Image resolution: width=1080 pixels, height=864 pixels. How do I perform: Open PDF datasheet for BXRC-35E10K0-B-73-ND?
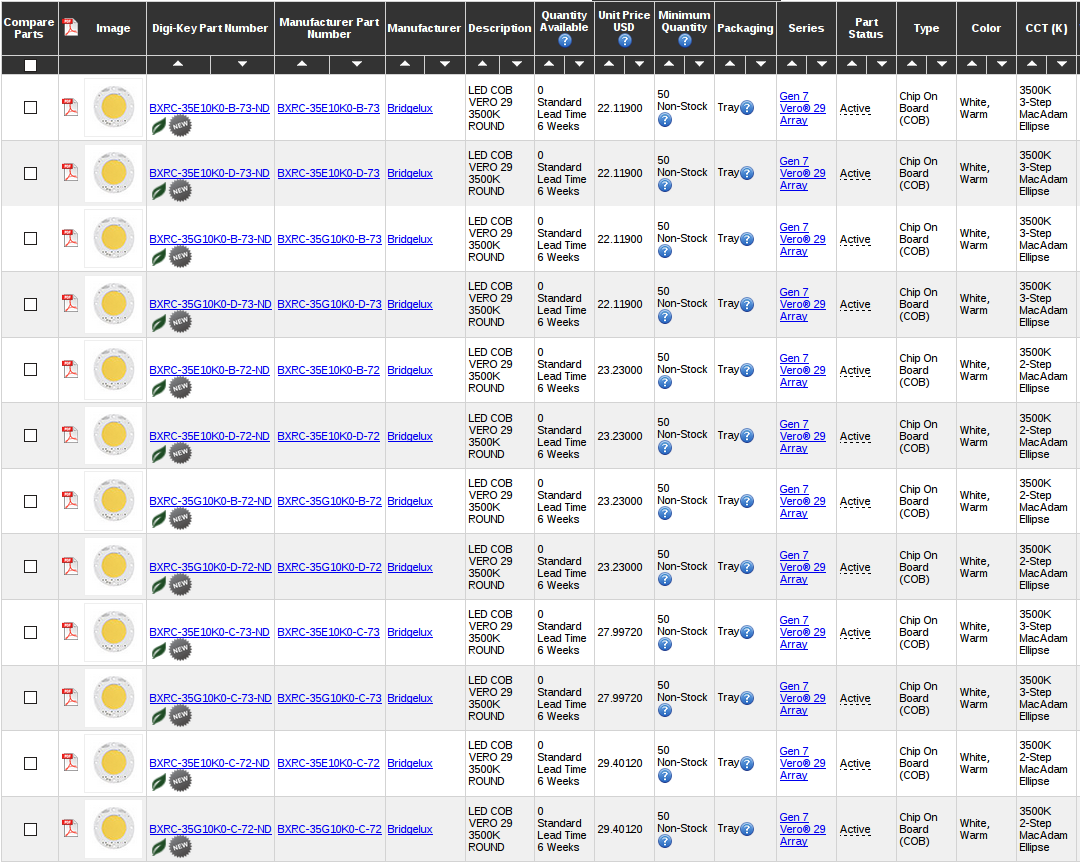pos(70,107)
